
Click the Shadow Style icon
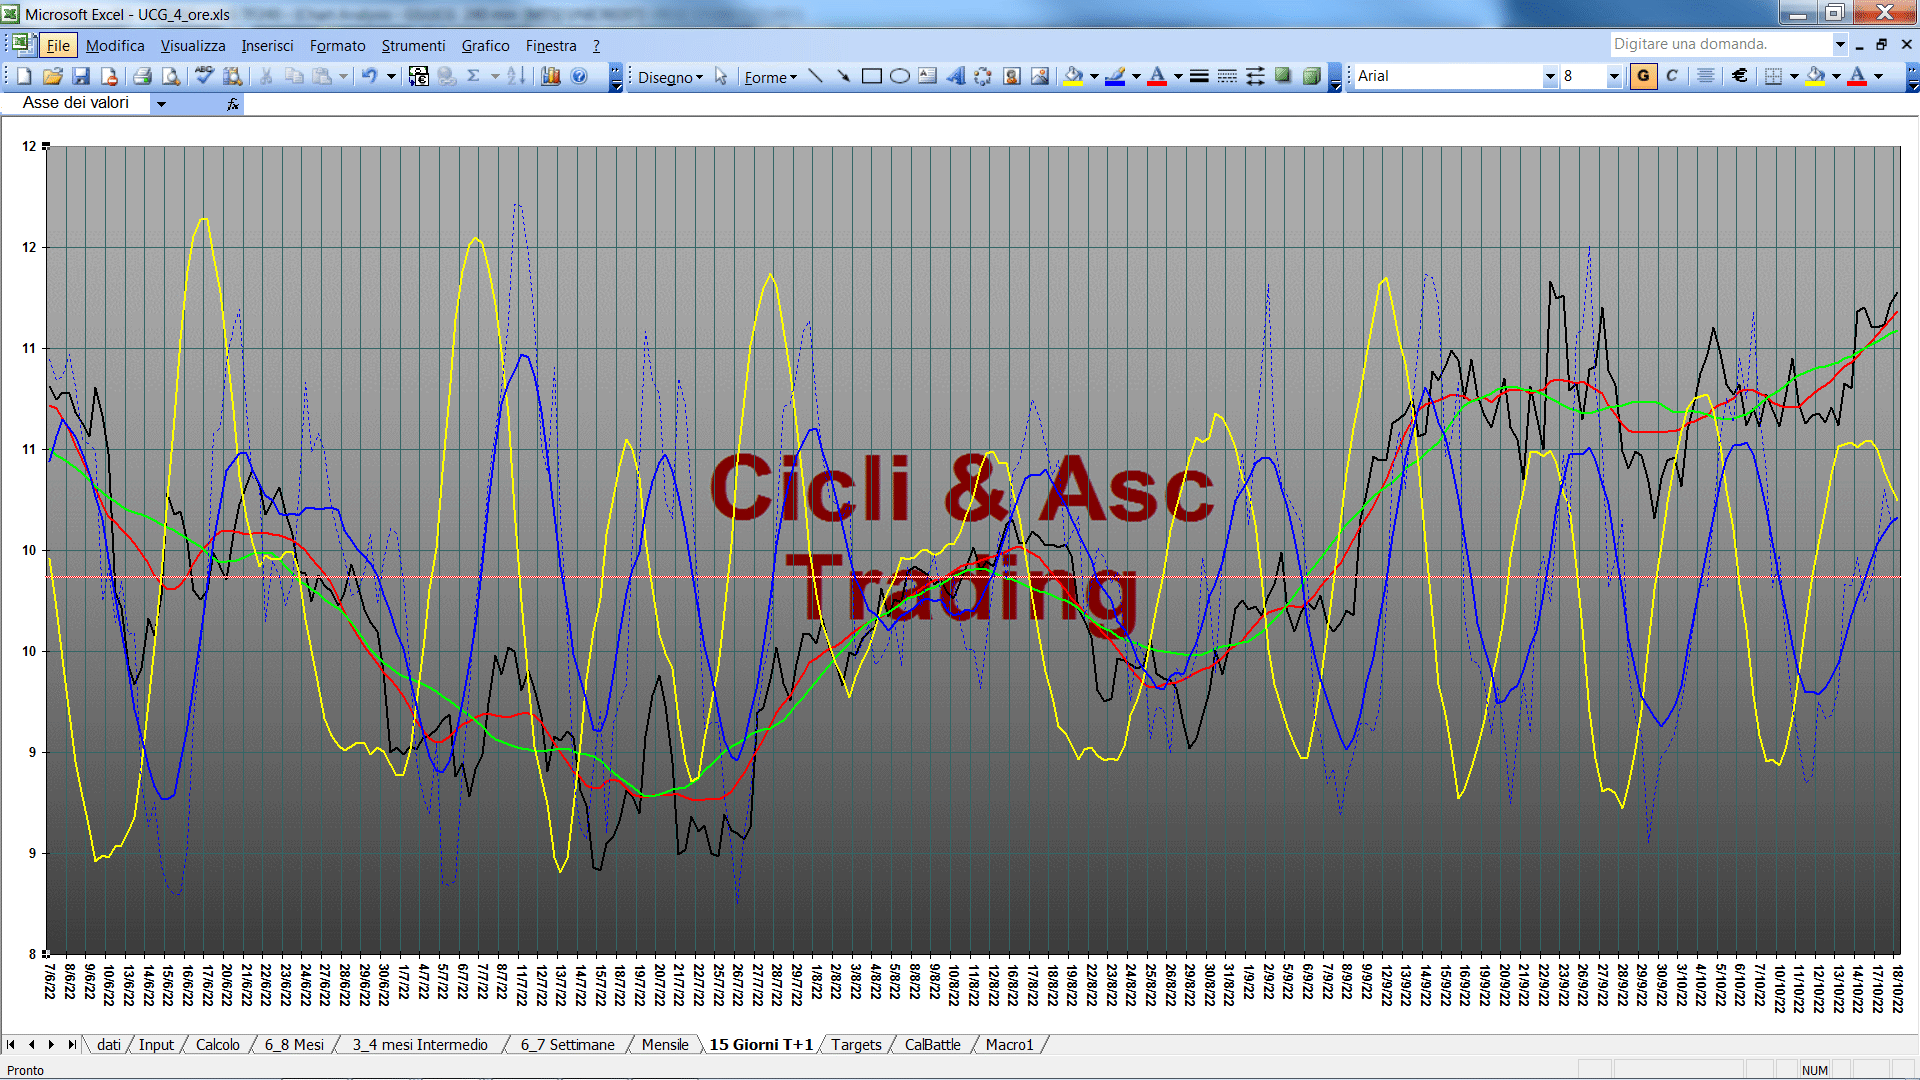1283,76
